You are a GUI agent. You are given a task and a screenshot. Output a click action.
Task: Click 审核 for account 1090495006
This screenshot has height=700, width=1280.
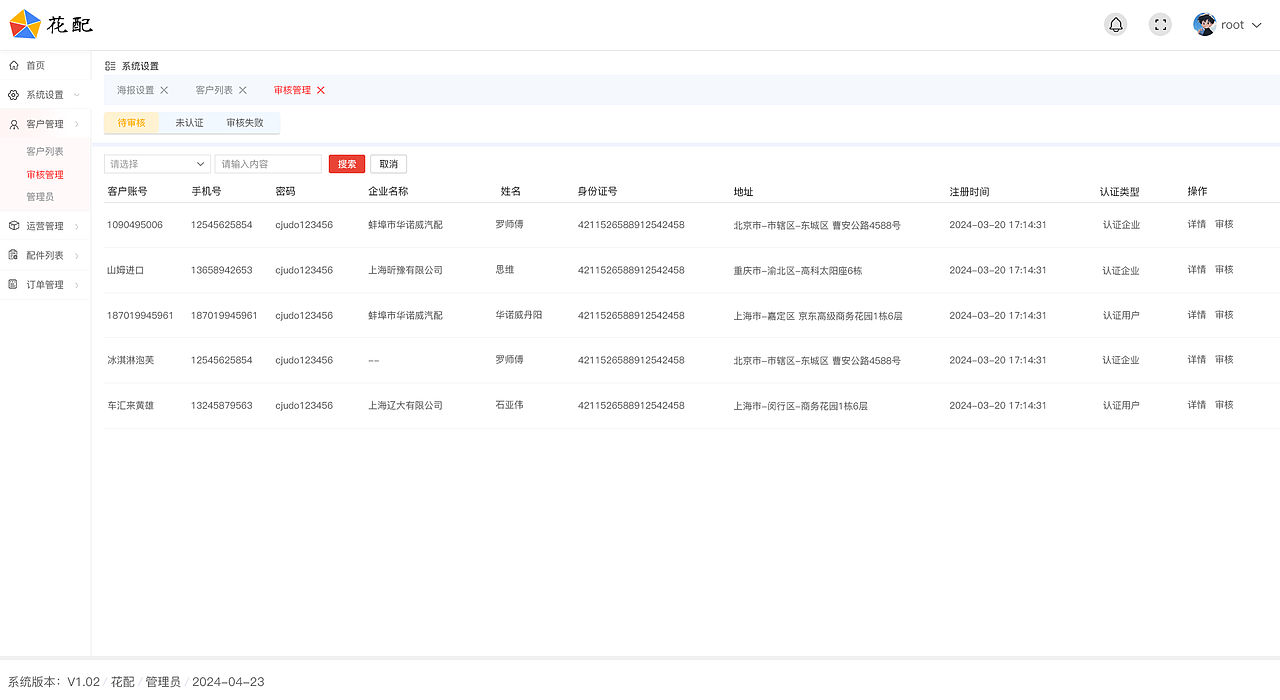1224,224
